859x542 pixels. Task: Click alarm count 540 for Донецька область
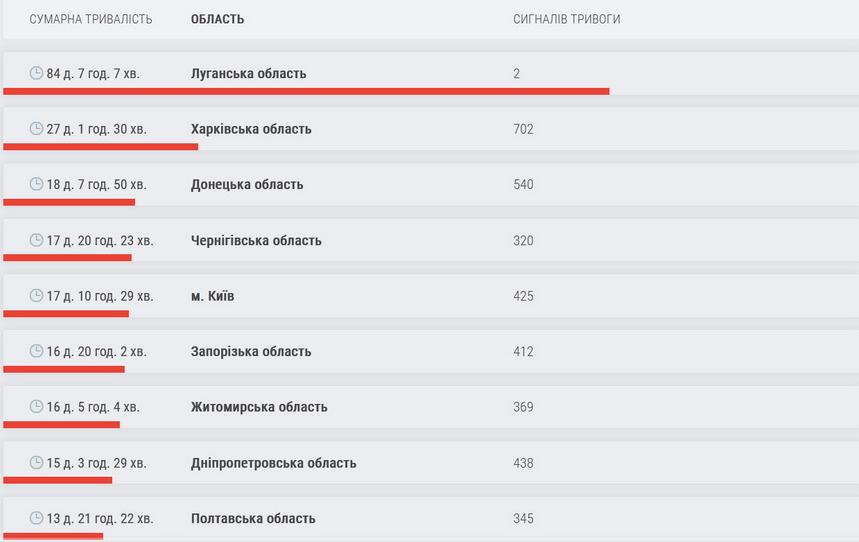click(523, 185)
